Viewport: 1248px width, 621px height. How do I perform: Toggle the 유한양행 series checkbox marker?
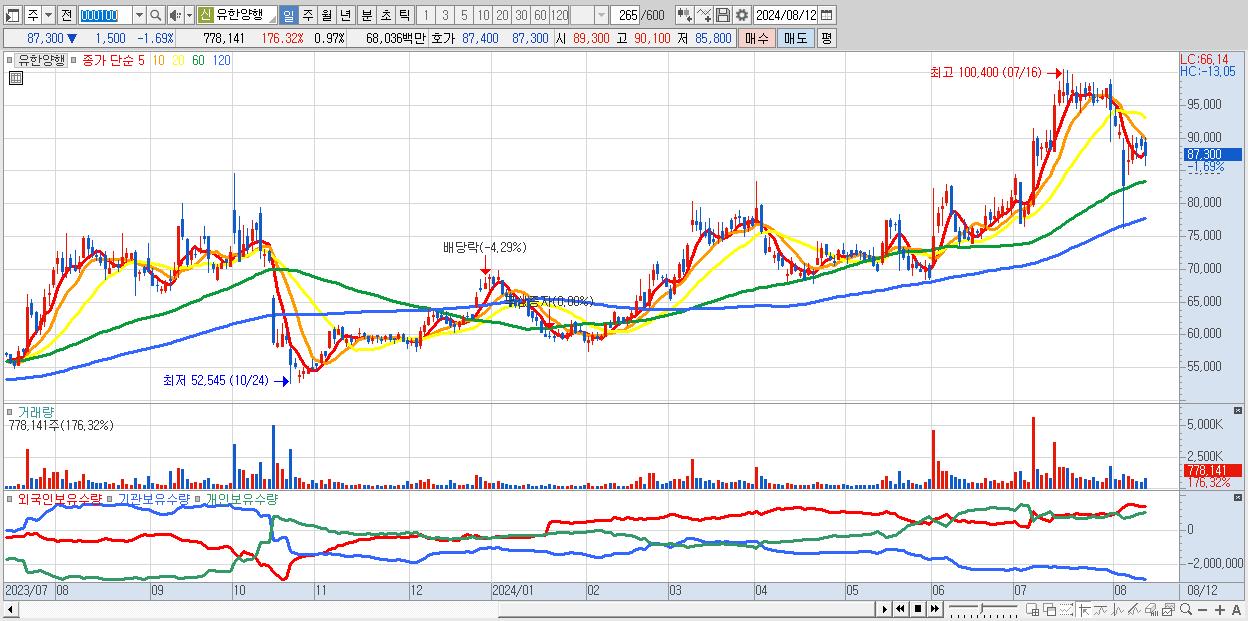pyautogui.click(x=11, y=60)
